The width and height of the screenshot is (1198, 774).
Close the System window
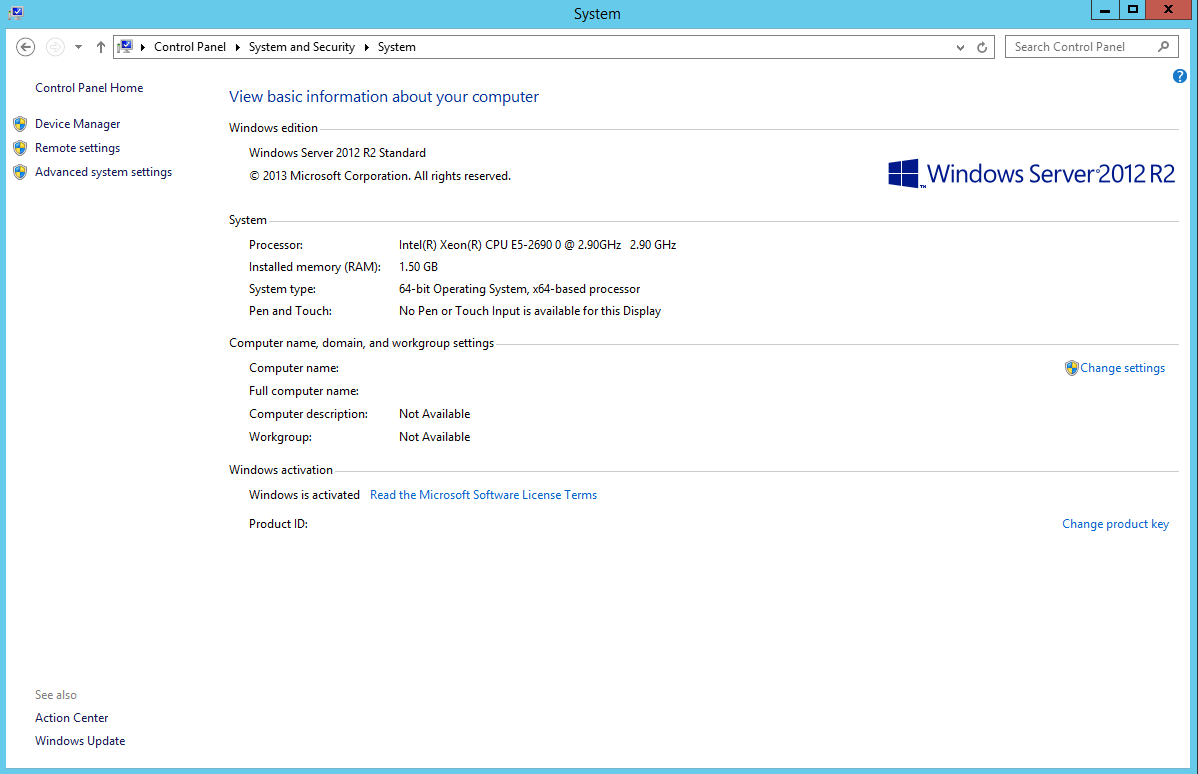point(1169,10)
